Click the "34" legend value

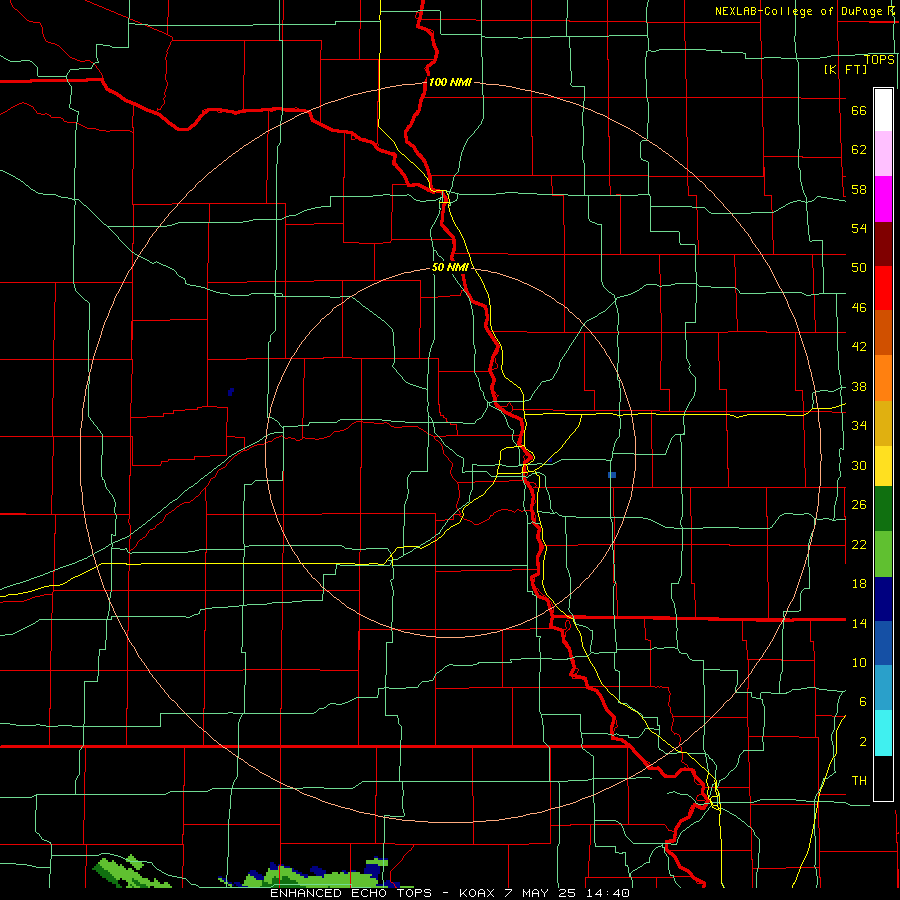tap(859, 426)
